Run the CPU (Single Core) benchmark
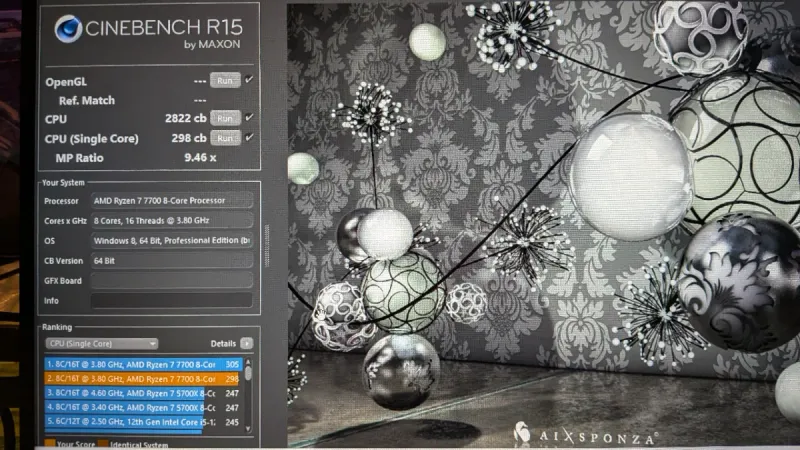 (225, 138)
